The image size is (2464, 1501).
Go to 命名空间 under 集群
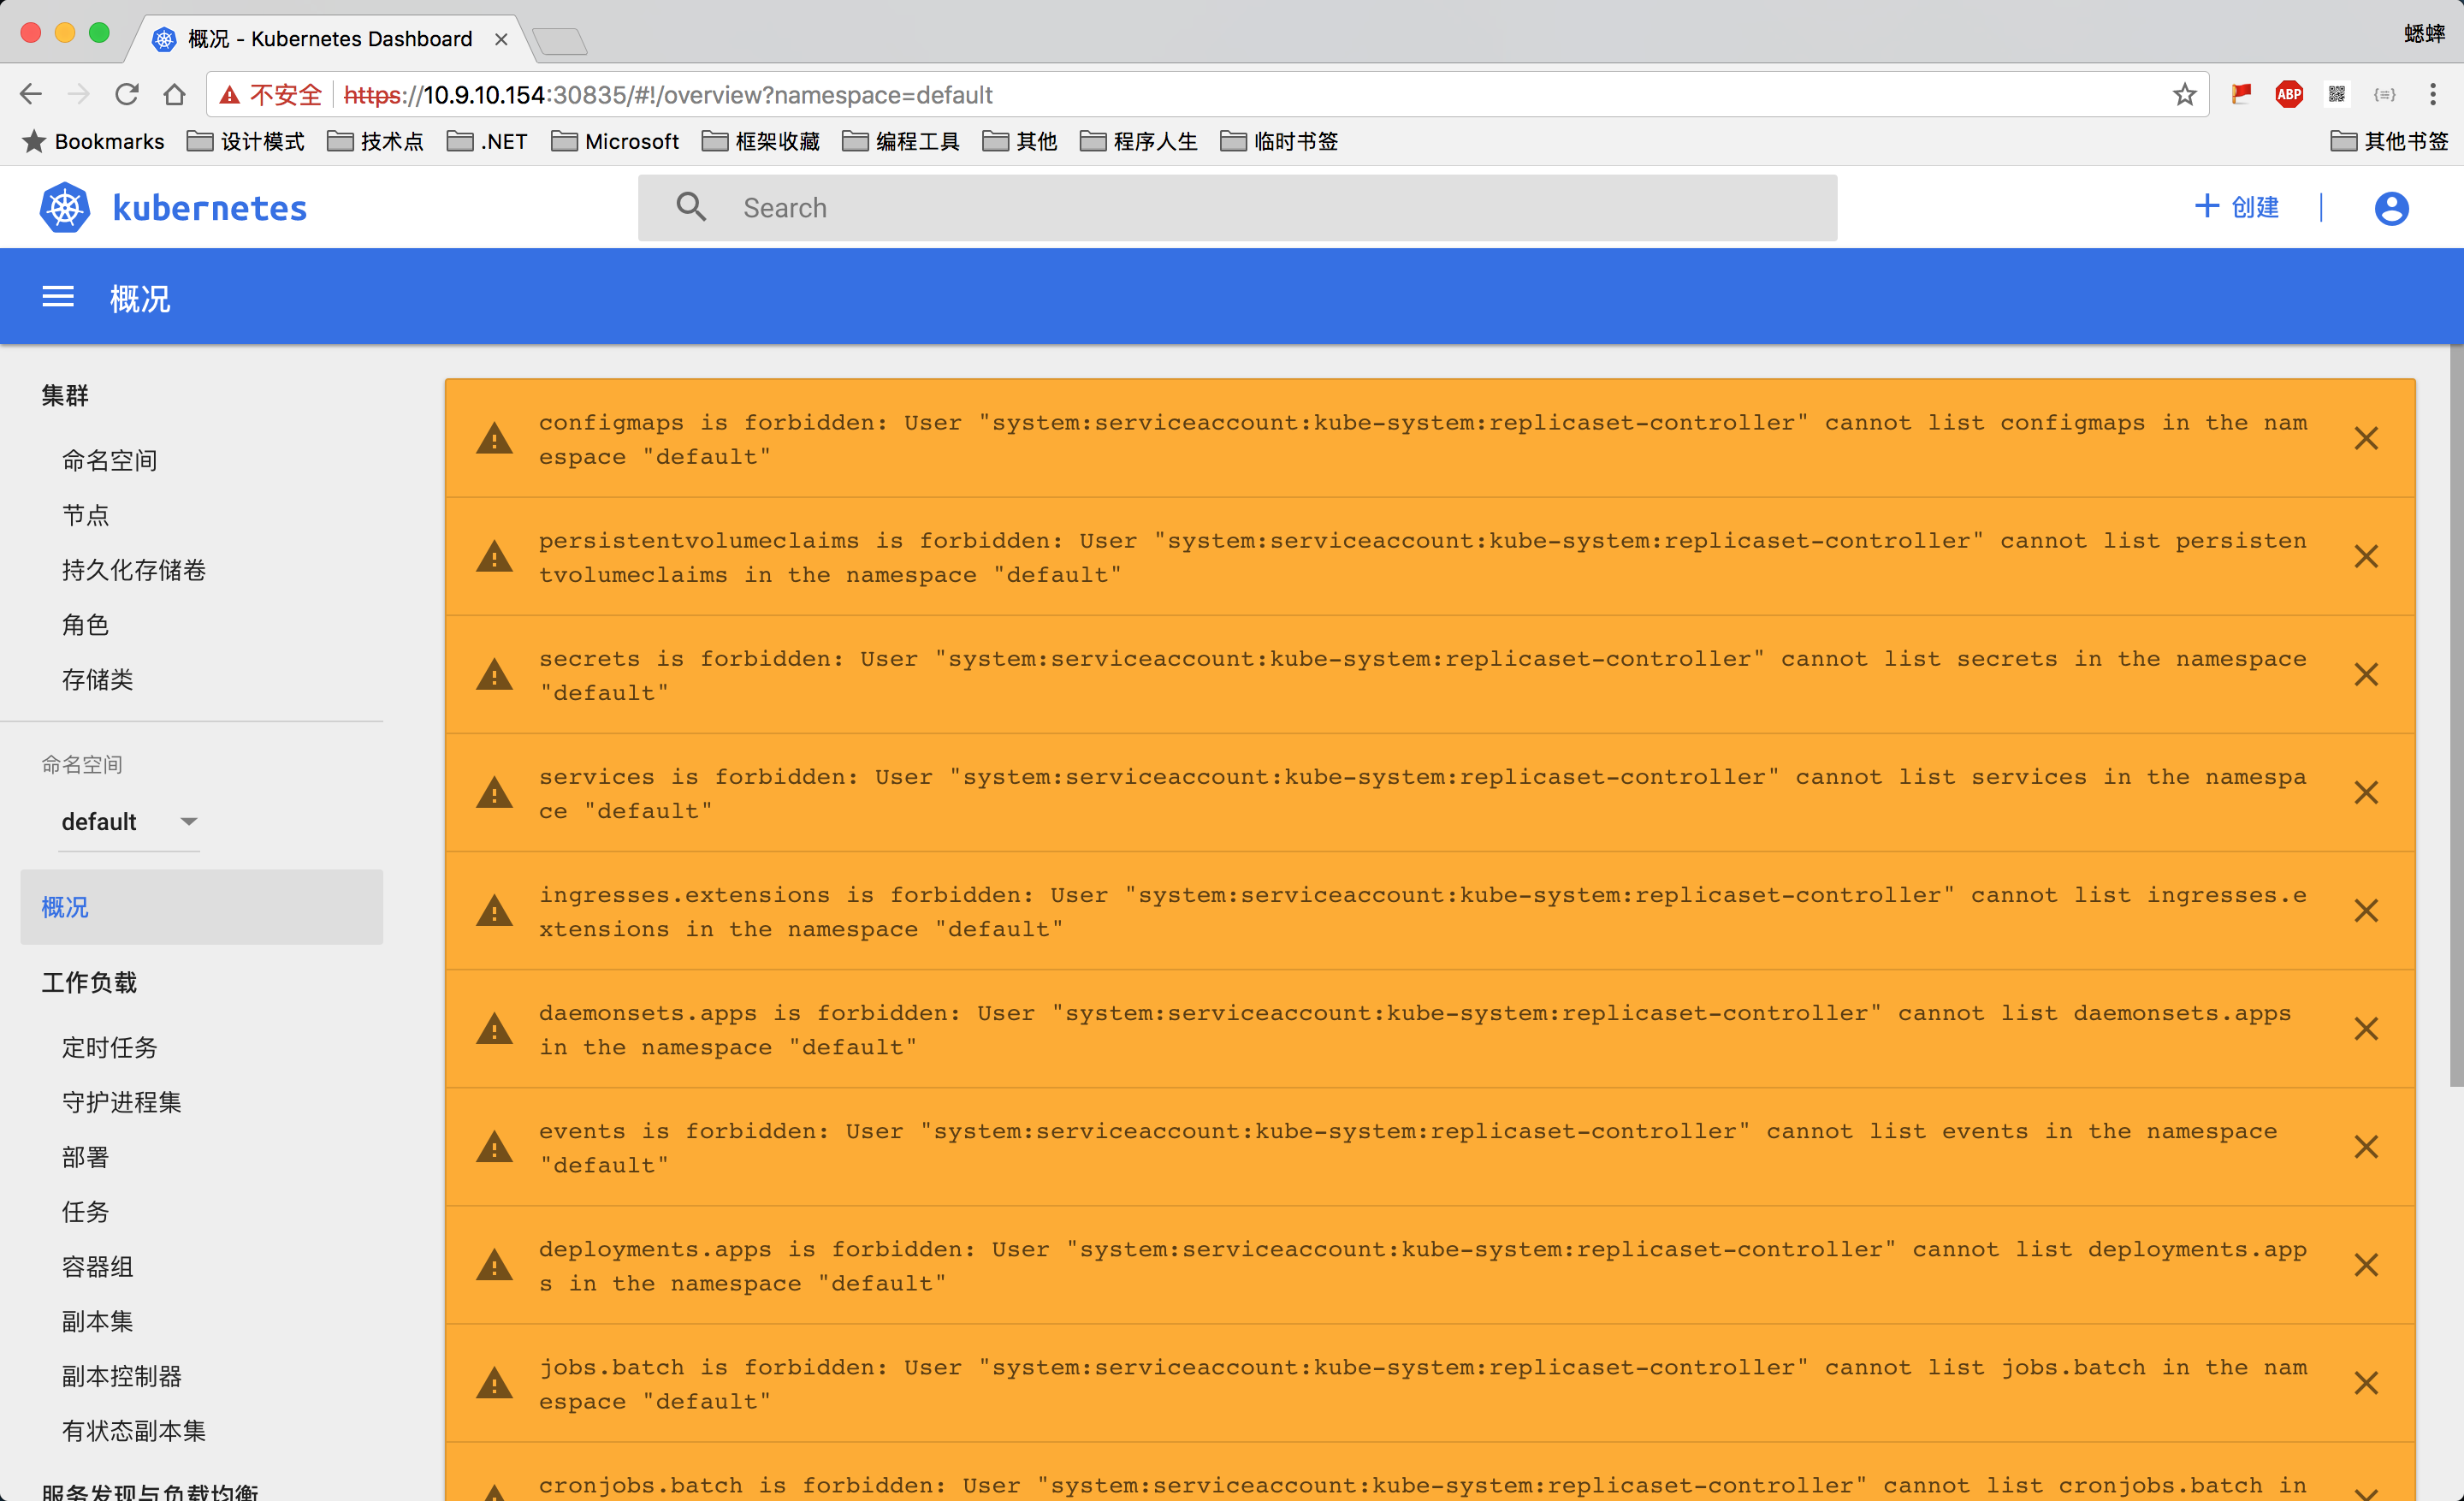tap(110, 460)
